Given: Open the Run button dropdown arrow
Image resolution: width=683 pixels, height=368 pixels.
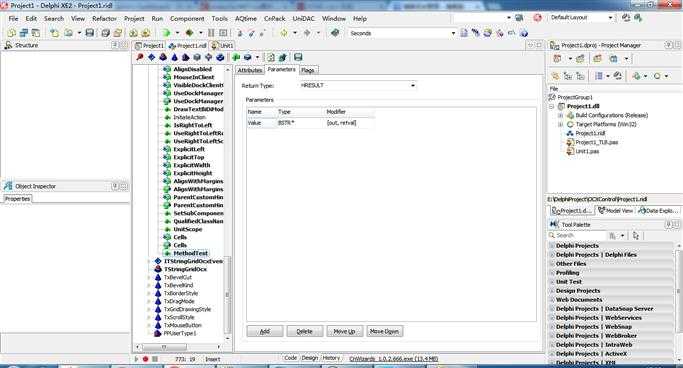Looking at the screenshot, I should 177,33.
